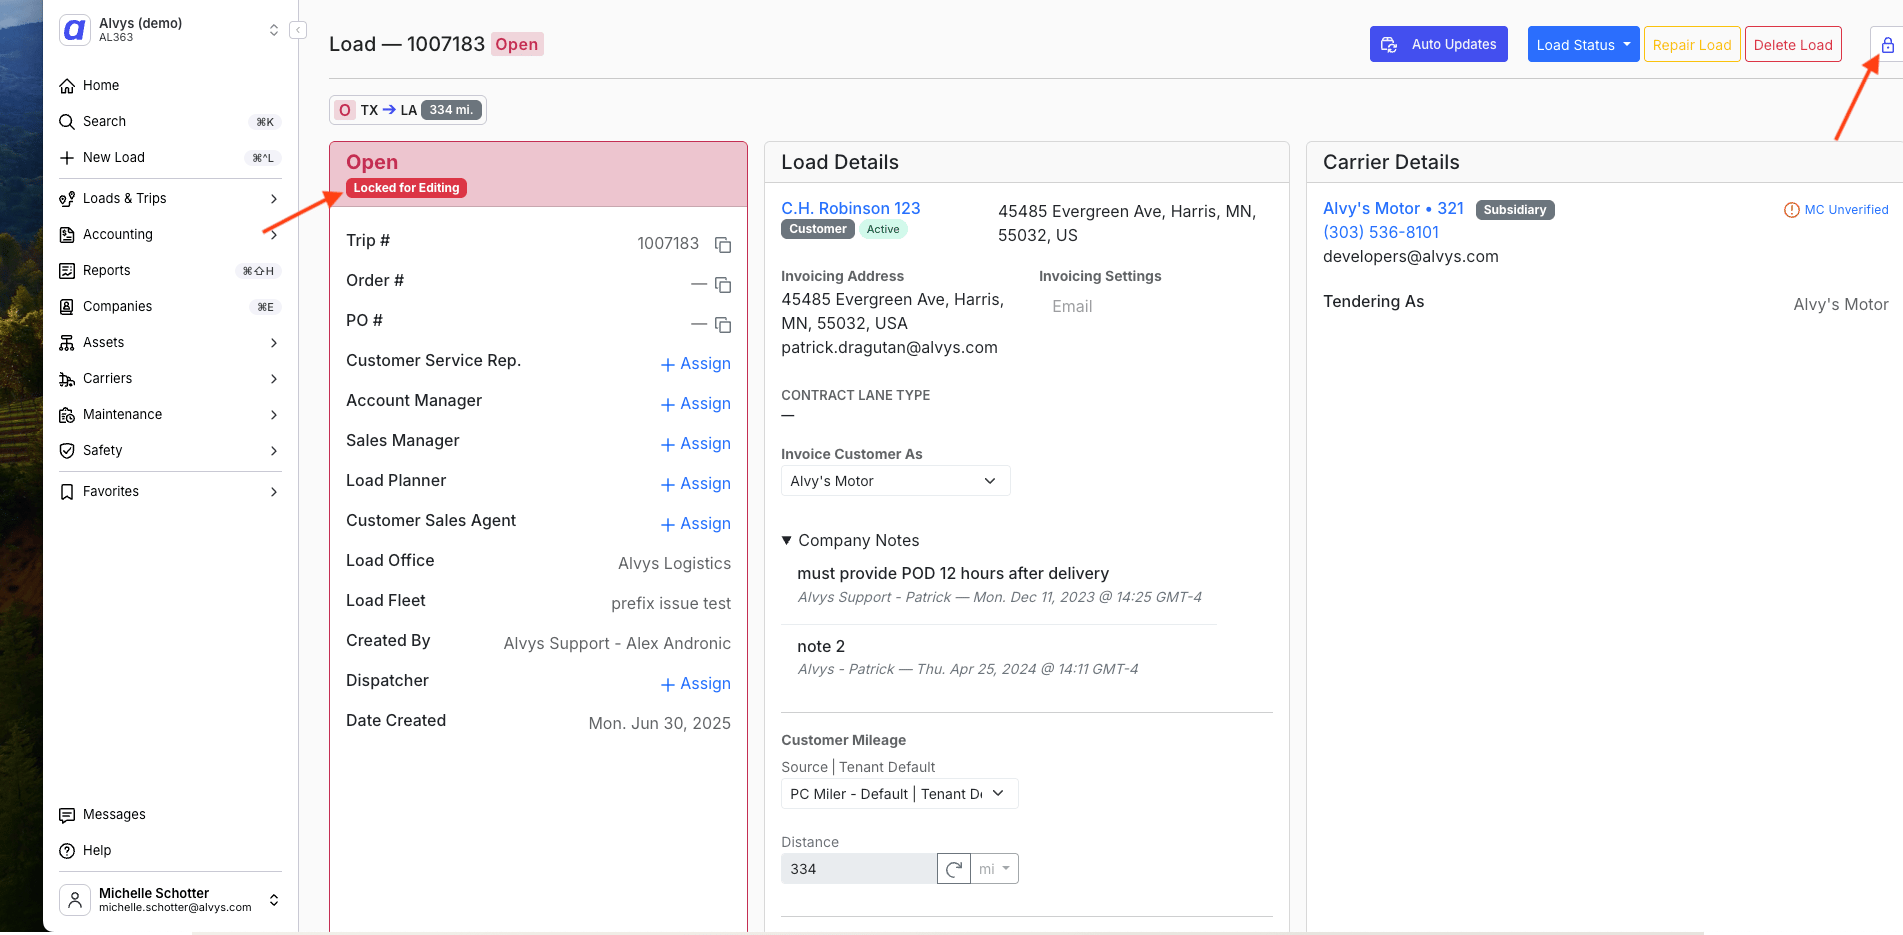
Task: Assign an Account Manager
Action: 696,404
